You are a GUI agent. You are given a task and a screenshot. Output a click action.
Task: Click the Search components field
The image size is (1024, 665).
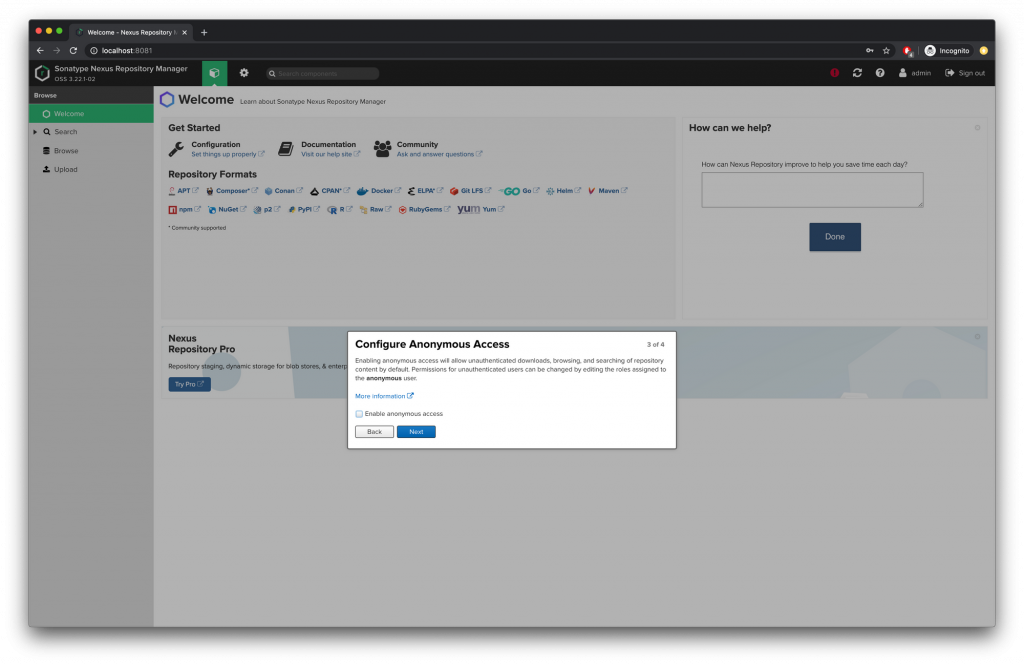point(323,74)
